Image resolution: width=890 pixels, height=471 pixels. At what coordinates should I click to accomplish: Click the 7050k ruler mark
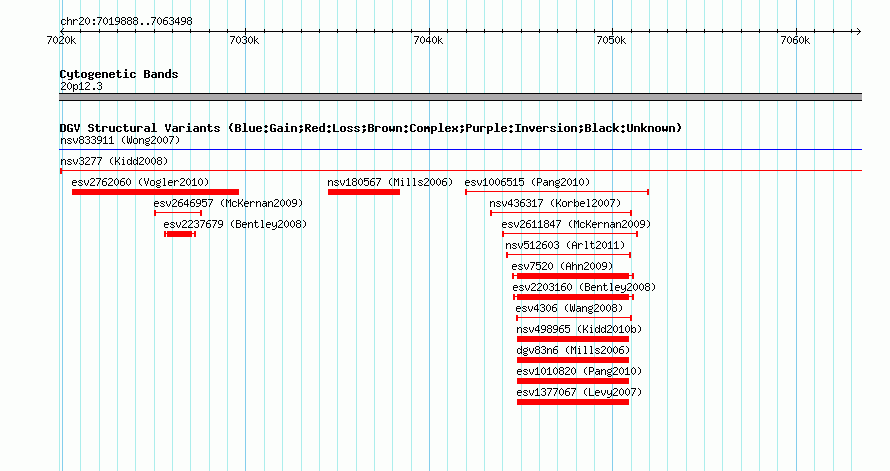point(612,40)
